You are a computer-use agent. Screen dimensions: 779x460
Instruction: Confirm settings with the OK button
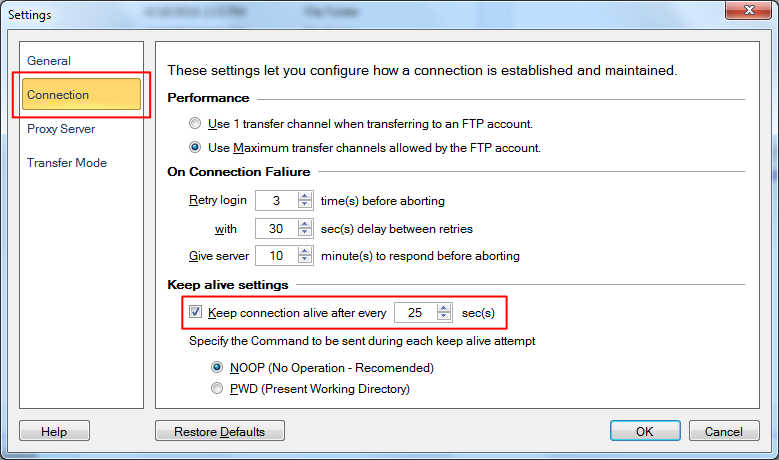pos(645,431)
